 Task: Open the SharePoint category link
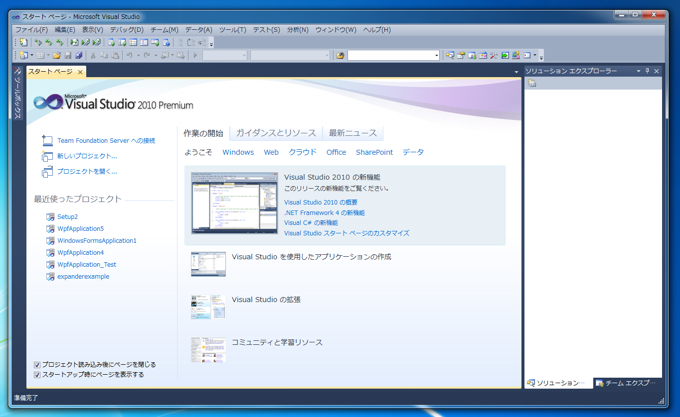click(374, 152)
